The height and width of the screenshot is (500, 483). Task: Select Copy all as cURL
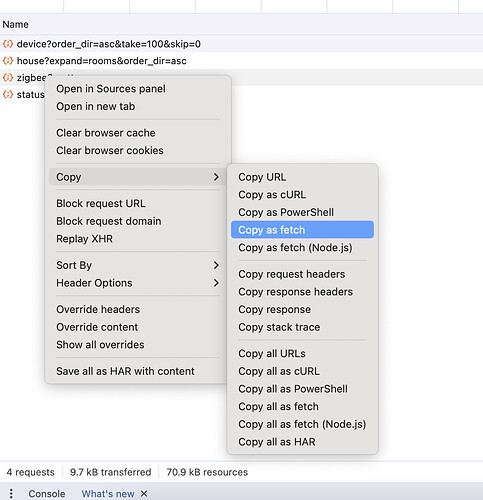[x=302, y=371]
